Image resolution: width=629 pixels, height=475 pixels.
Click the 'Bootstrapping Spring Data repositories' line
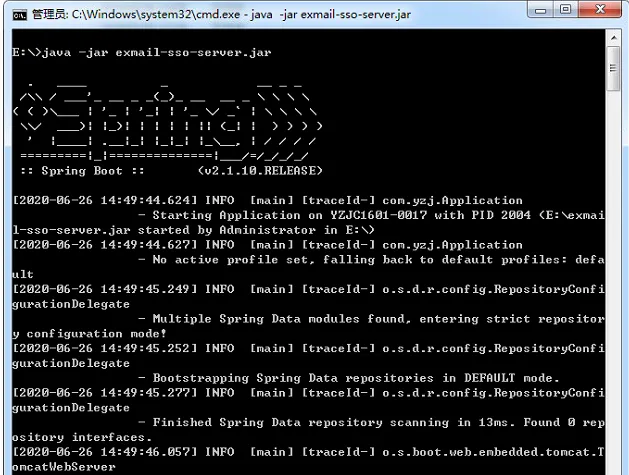point(349,378)
